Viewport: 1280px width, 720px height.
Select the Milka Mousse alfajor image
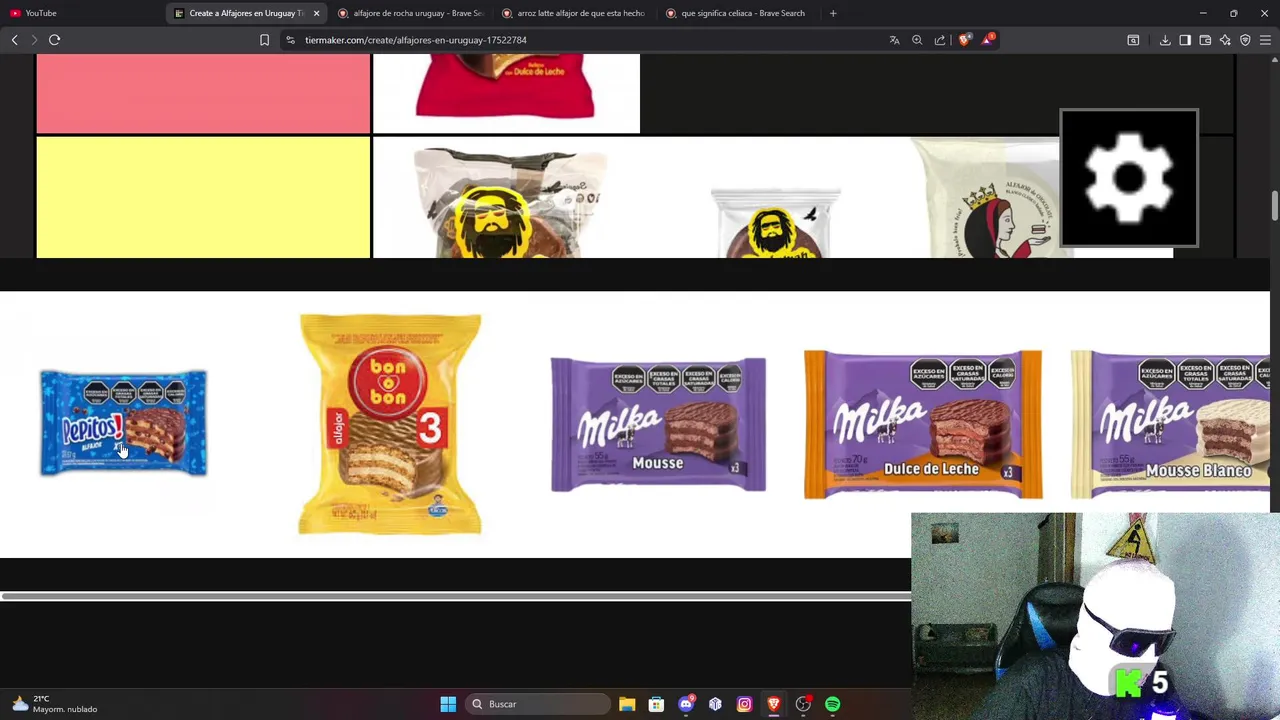click(658, 425)
